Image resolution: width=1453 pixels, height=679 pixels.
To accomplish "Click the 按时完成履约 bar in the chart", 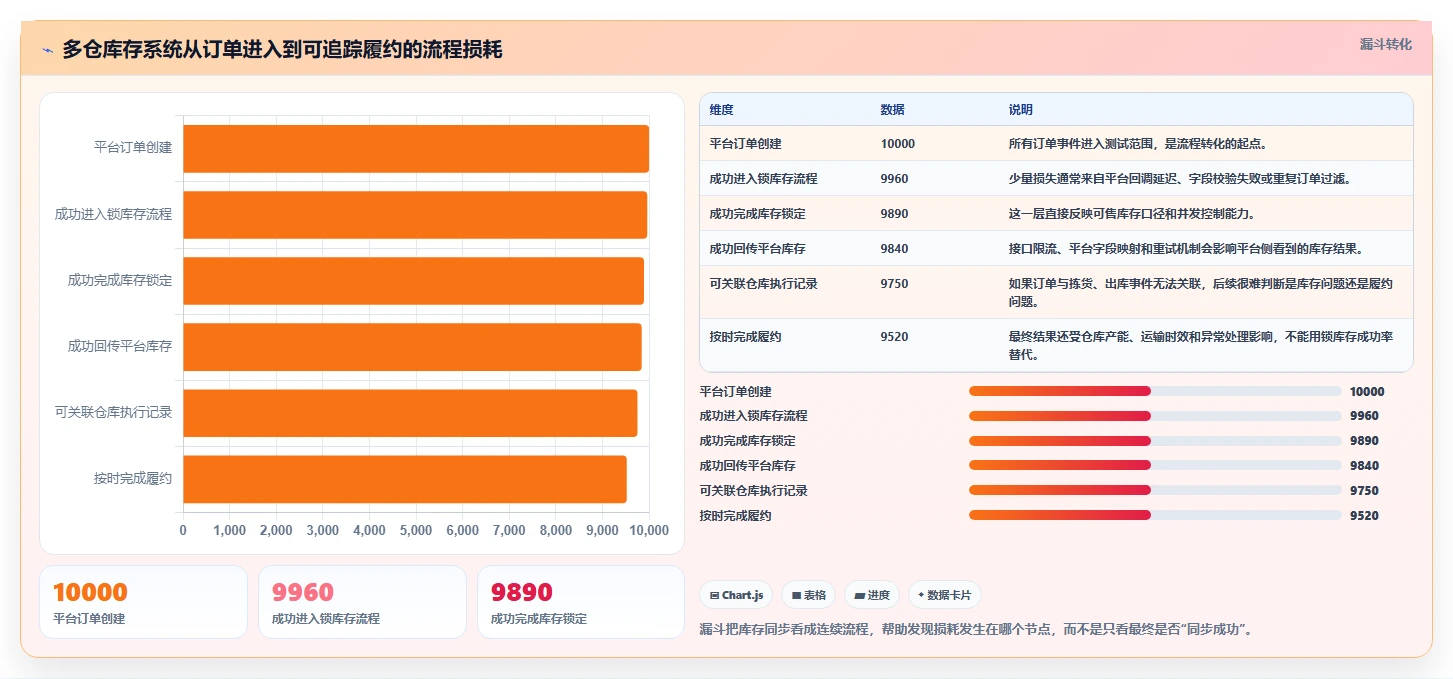I will click(x=405, y=479).
